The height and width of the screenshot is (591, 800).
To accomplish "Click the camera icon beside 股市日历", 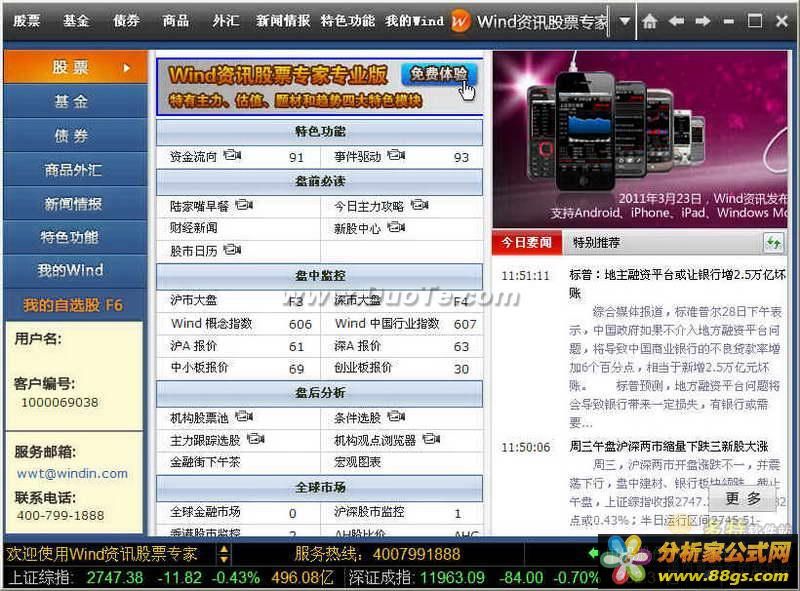I will pyautogui.click(x=232, y=249).
